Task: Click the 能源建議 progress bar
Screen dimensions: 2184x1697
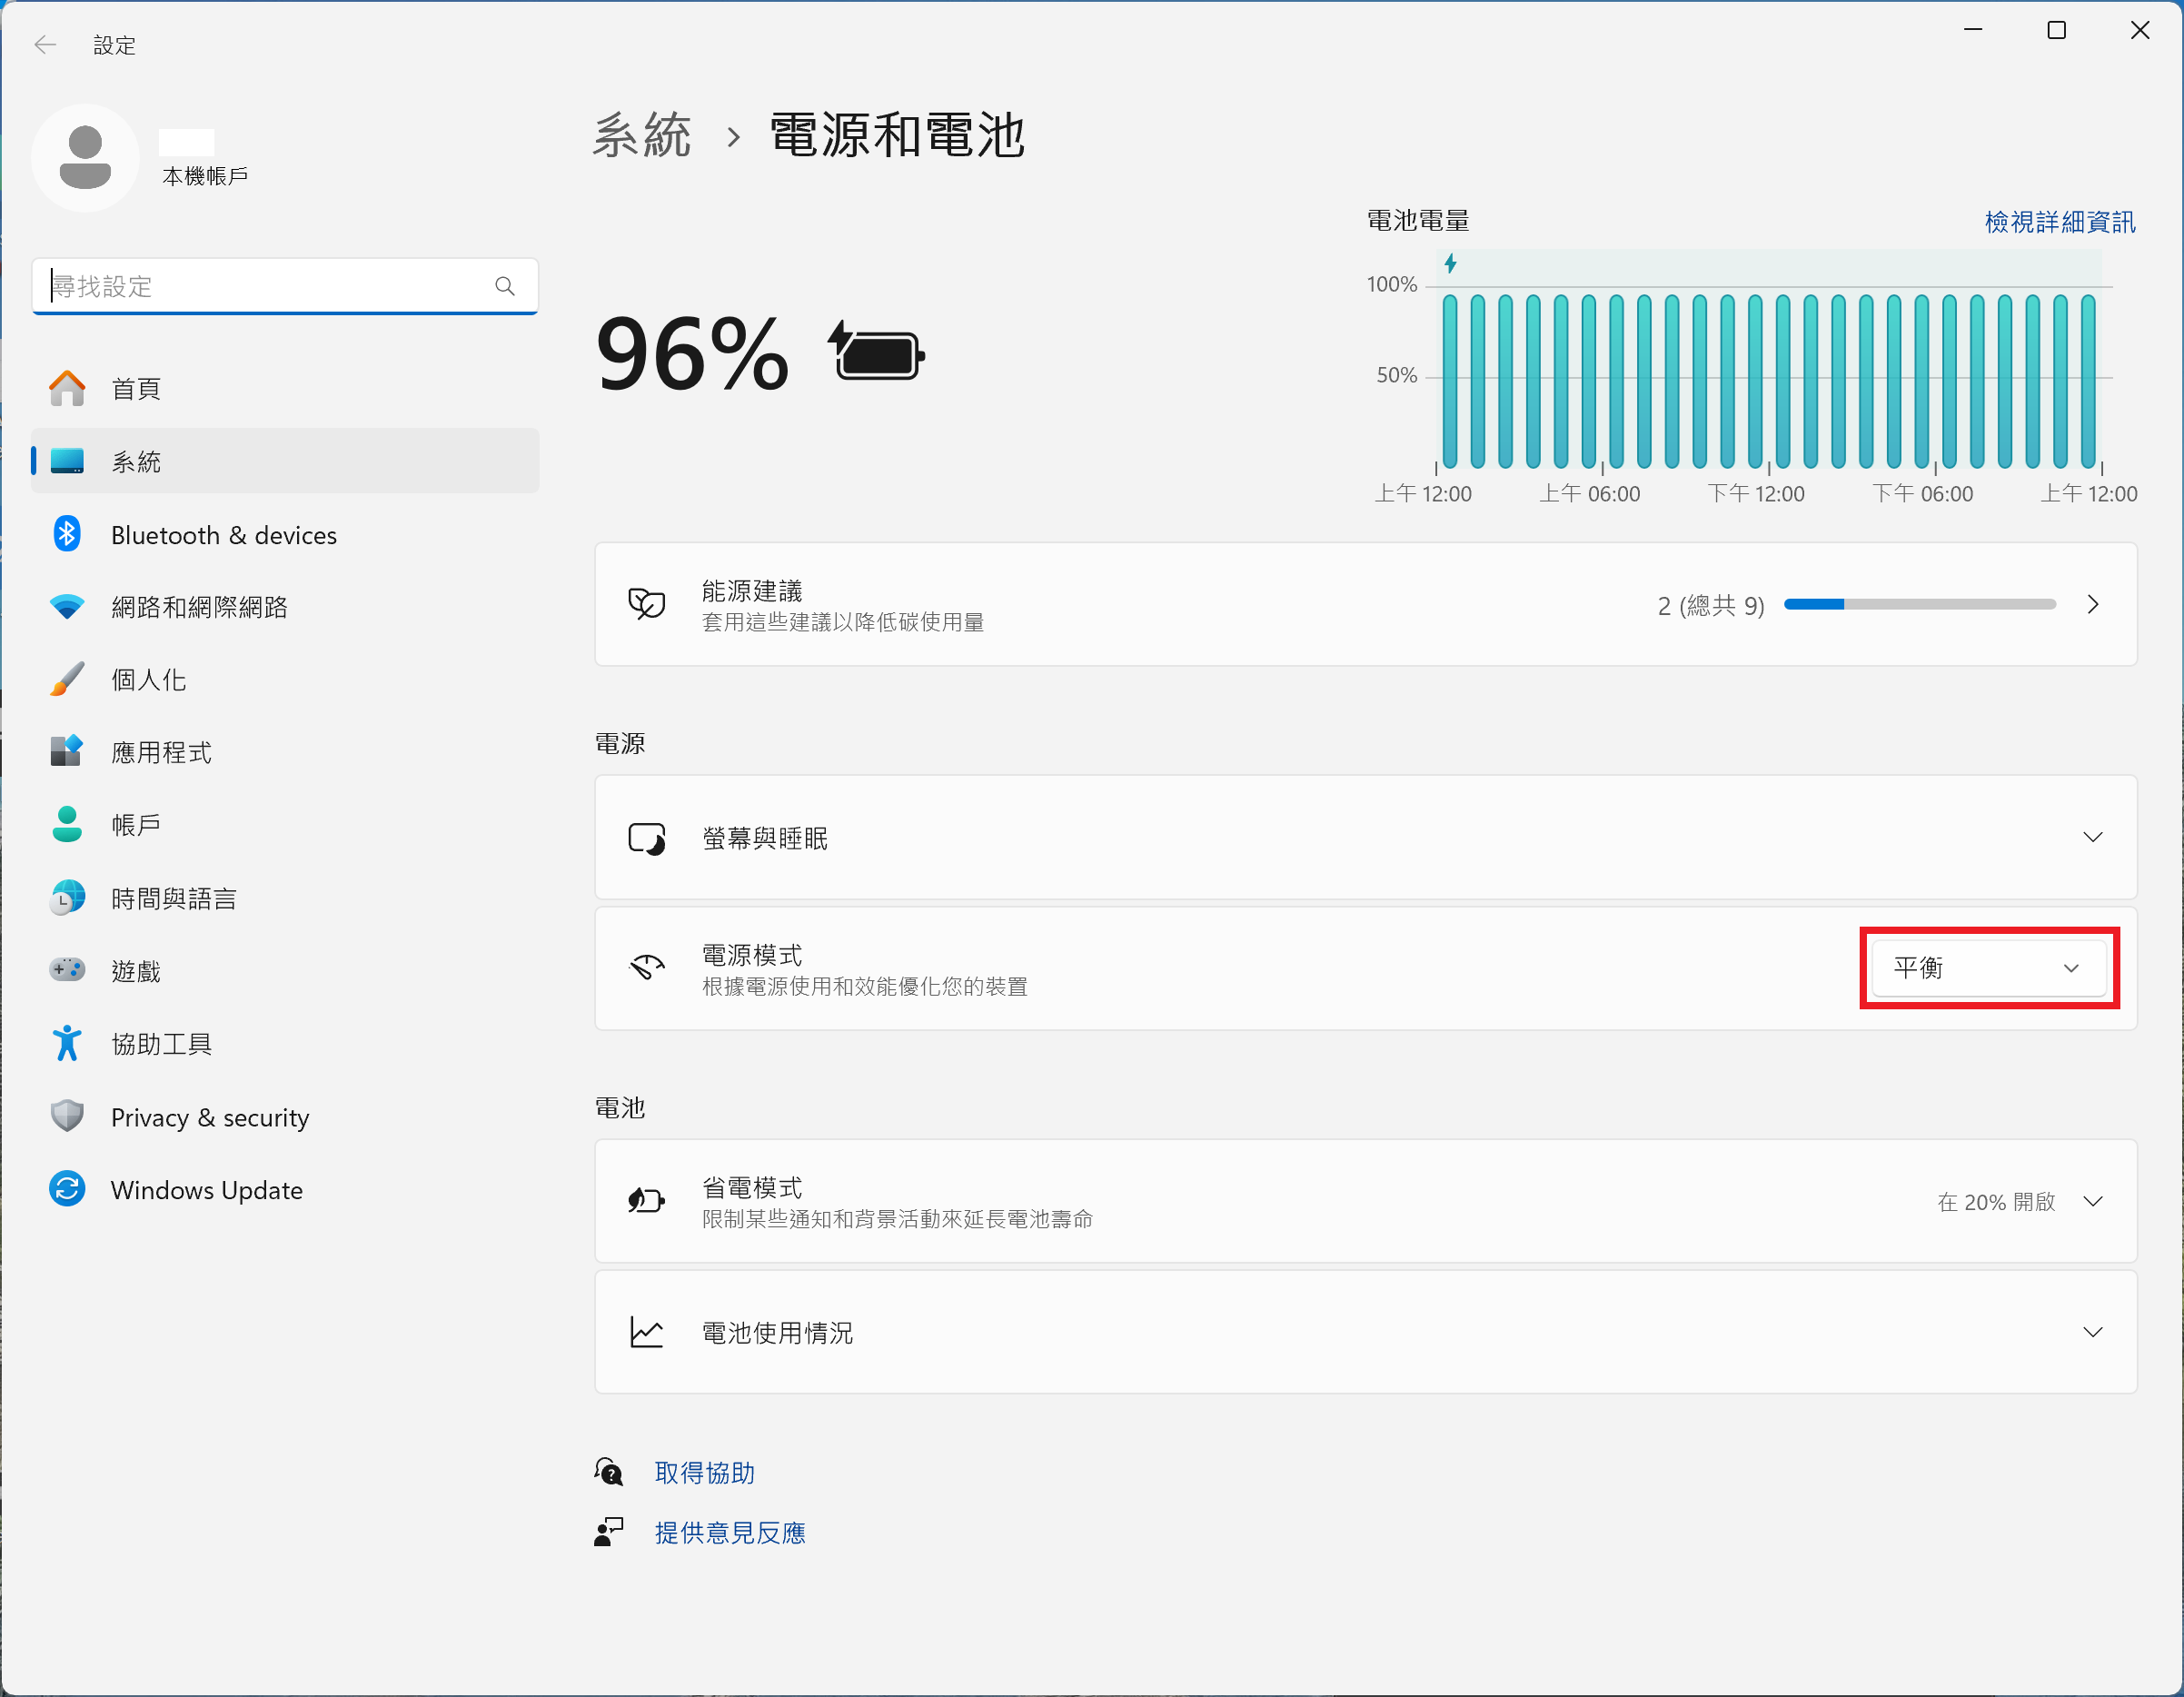Action: tap(1919, 604)
